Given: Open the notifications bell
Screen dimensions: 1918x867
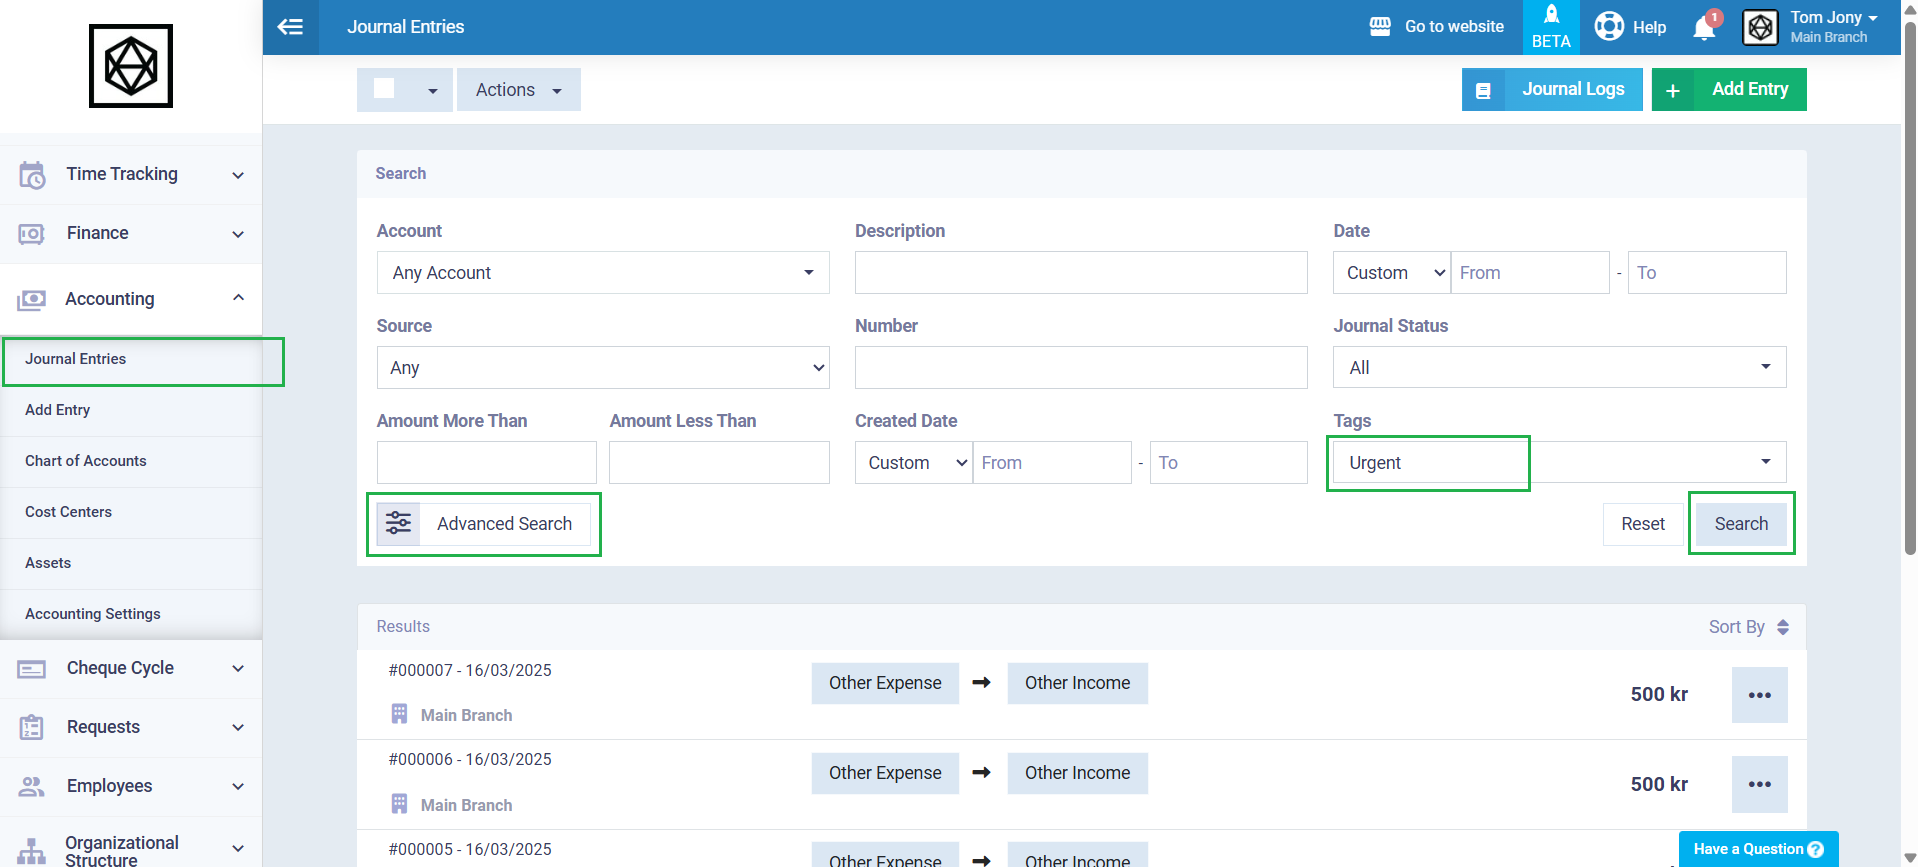Looking at the screenshot, I should click(x=1704, y=28).
